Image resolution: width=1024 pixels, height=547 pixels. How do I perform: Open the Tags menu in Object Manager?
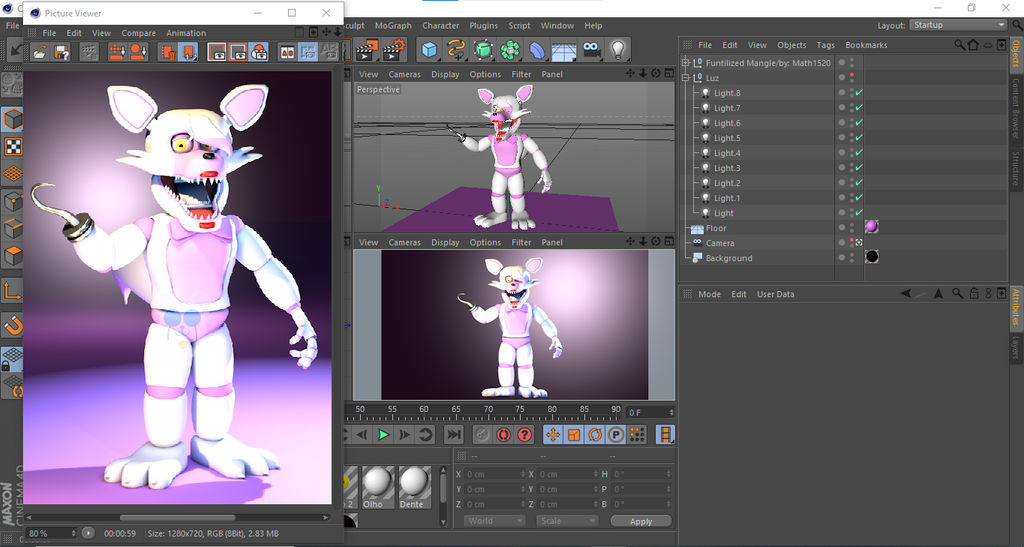825,45
